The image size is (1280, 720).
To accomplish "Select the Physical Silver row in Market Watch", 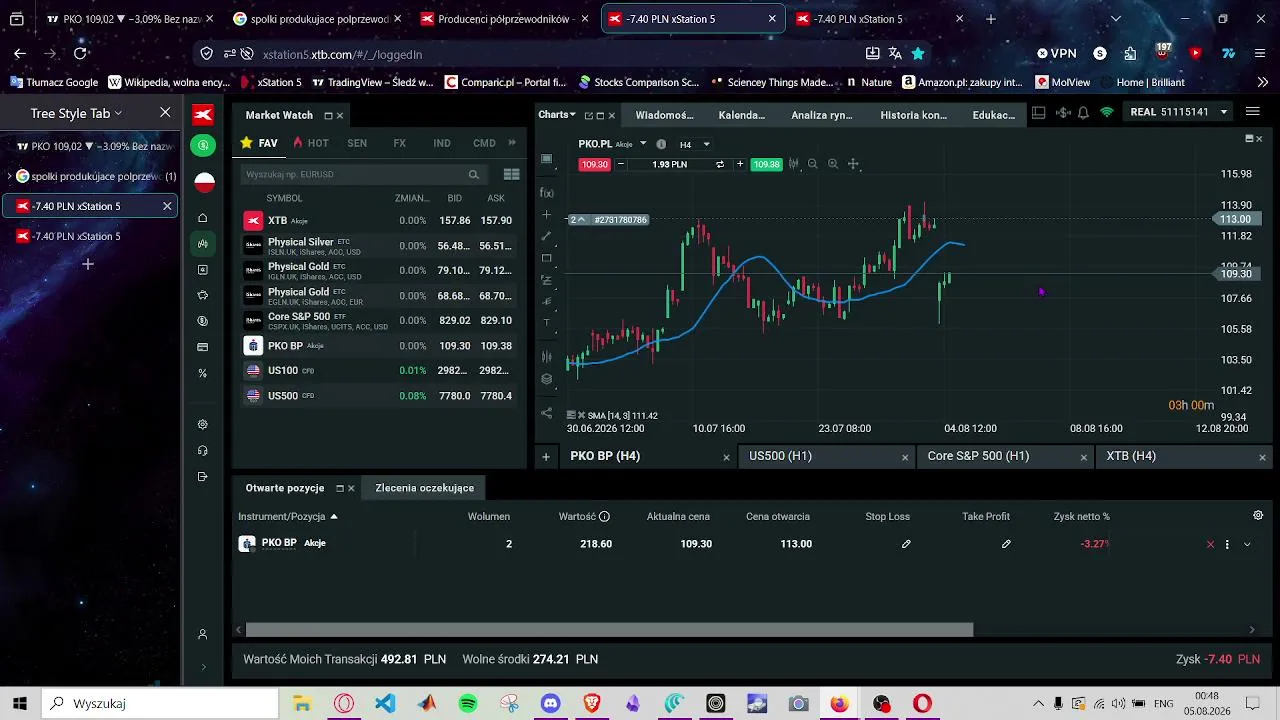I will click(x=379, y=246).
